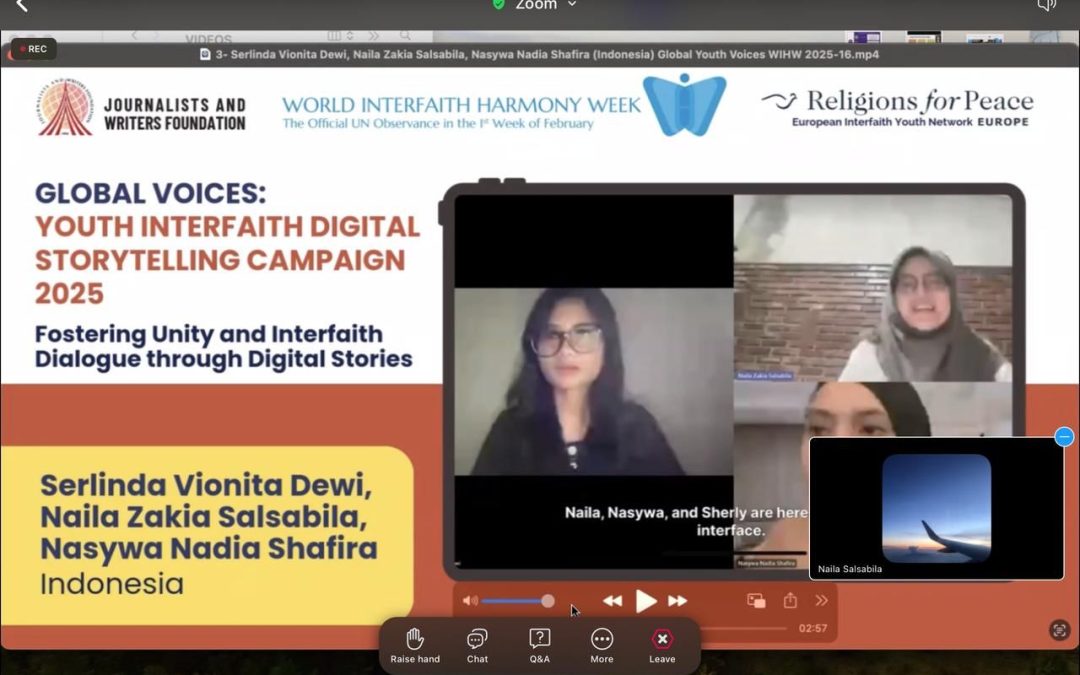
Task: Click the World Interfaith Harmony Week butterfly logo
Action: point(684,105)
